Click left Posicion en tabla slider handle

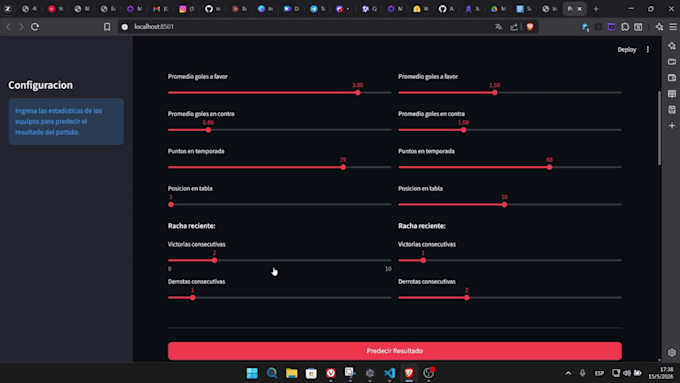click(171, 204)
